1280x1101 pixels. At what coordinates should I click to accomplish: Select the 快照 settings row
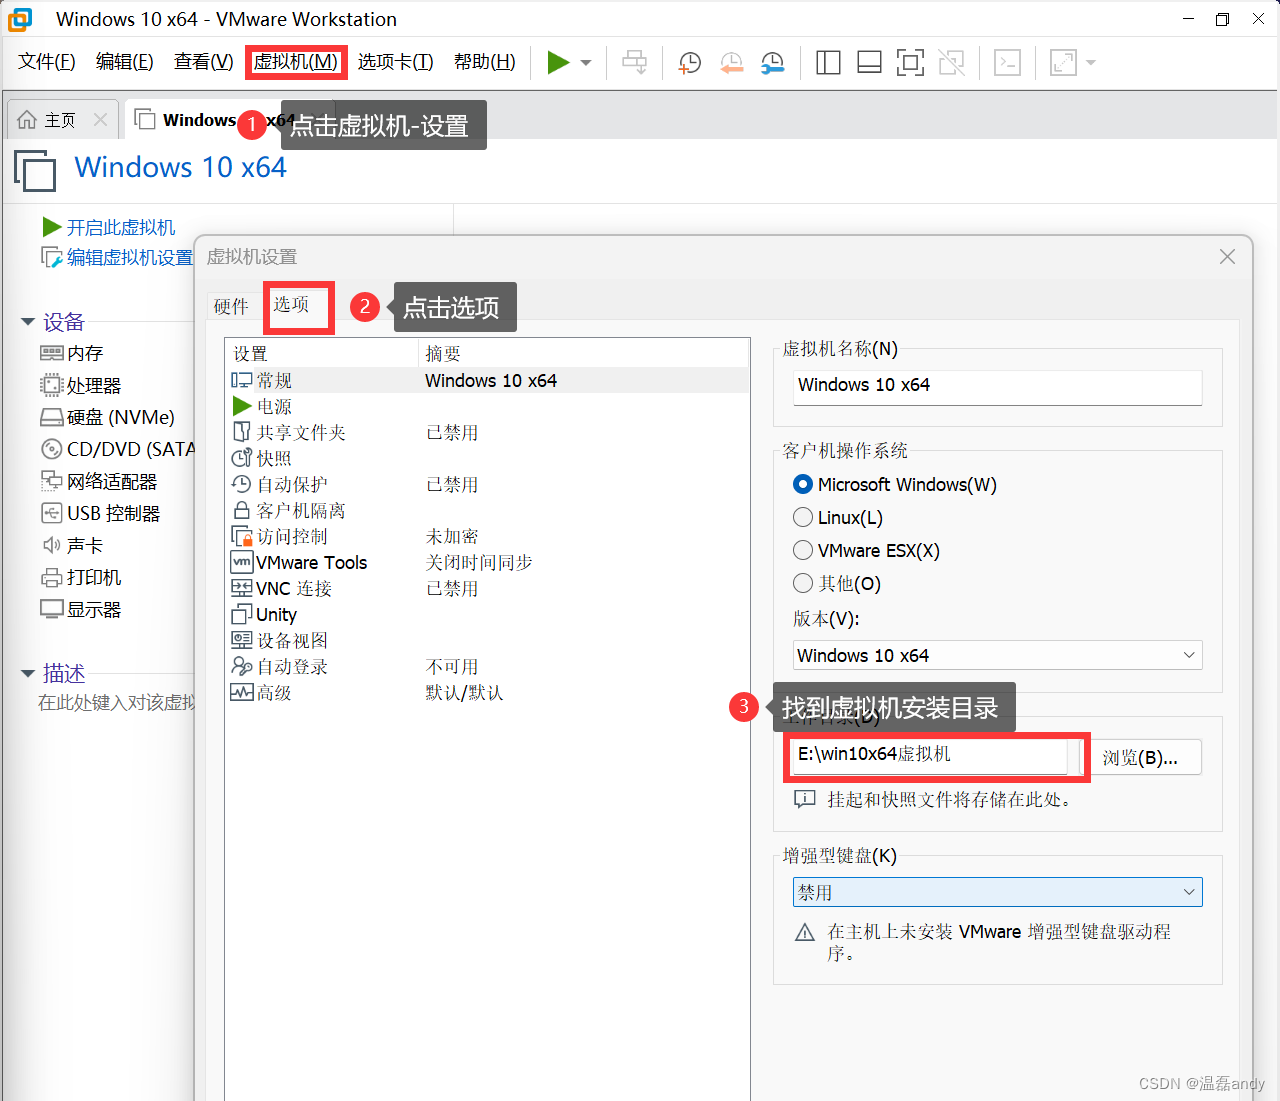(487, 458)
